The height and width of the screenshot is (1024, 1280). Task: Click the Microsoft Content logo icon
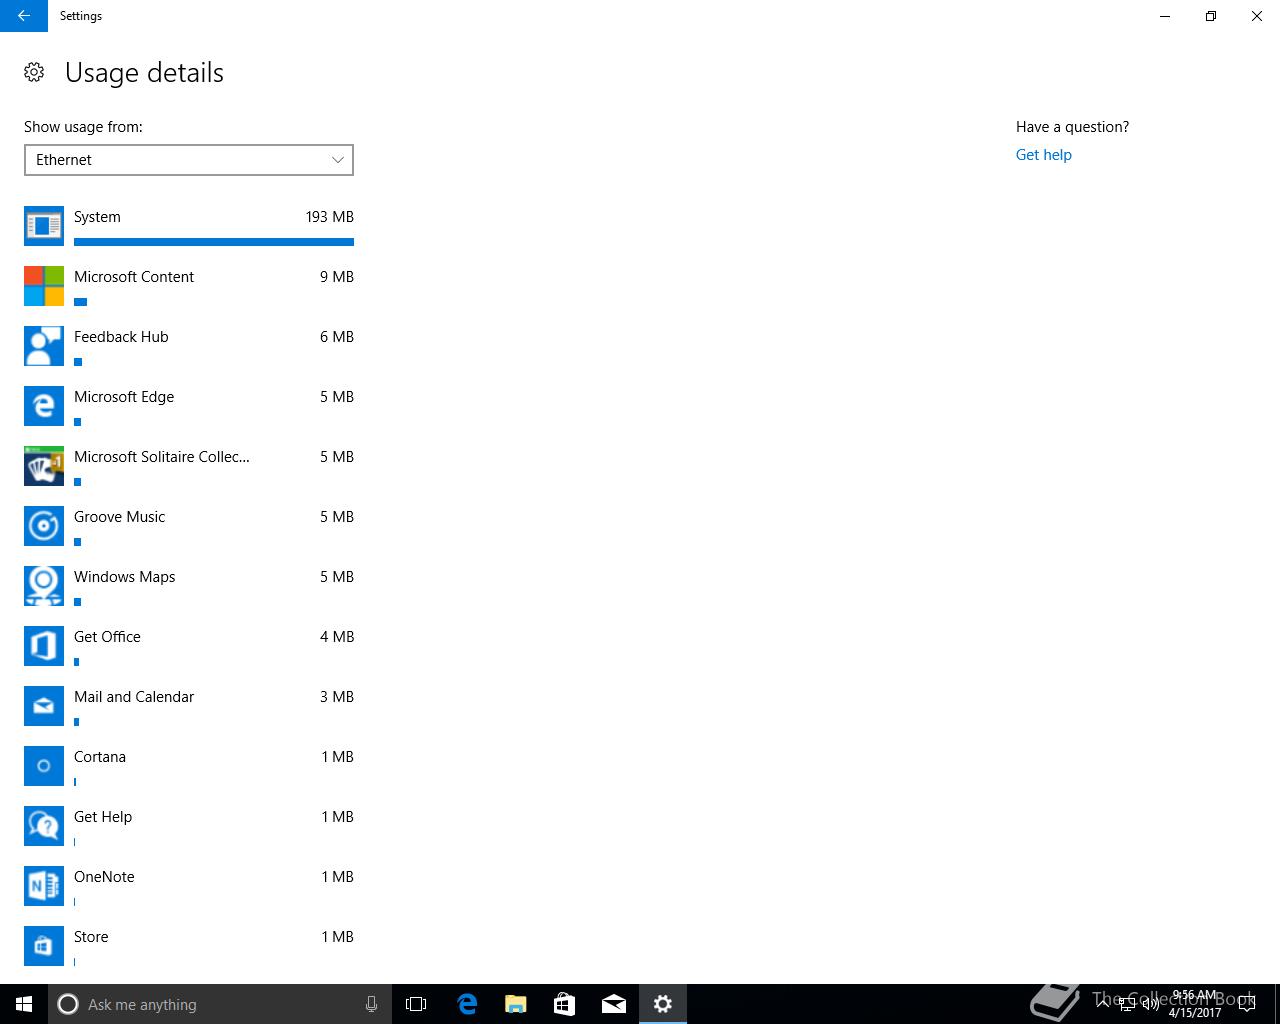tap(44, 286)
